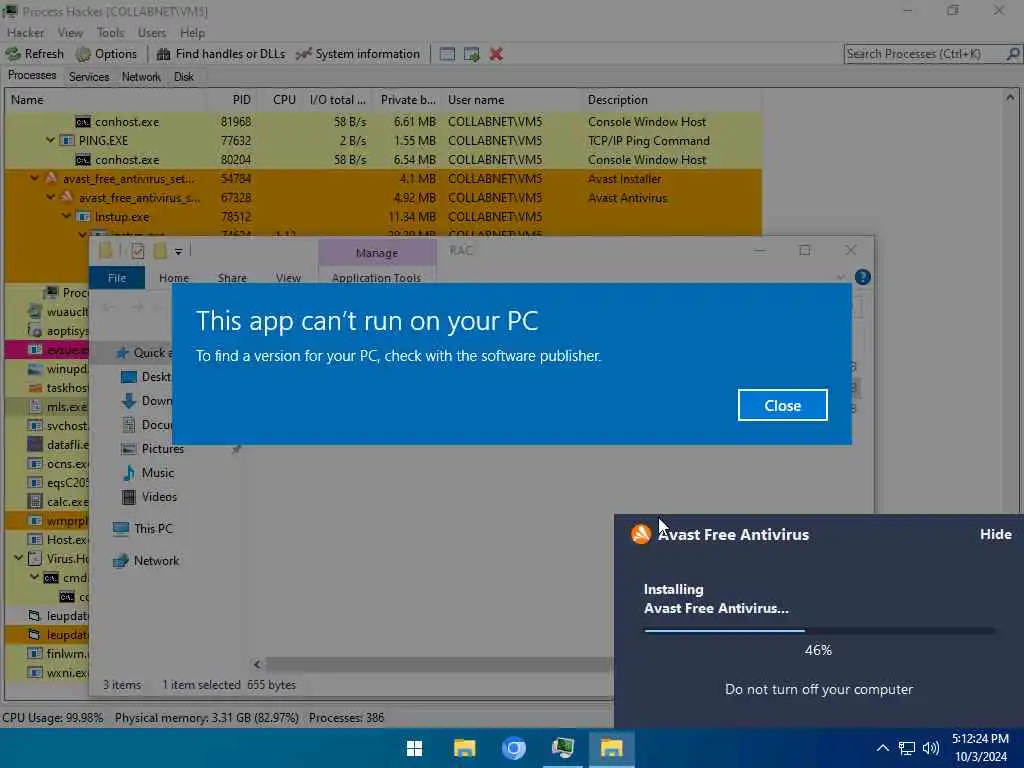Sort by the Description column header
The width and height of the screenshot is (1024, 768).
(671, 100)
